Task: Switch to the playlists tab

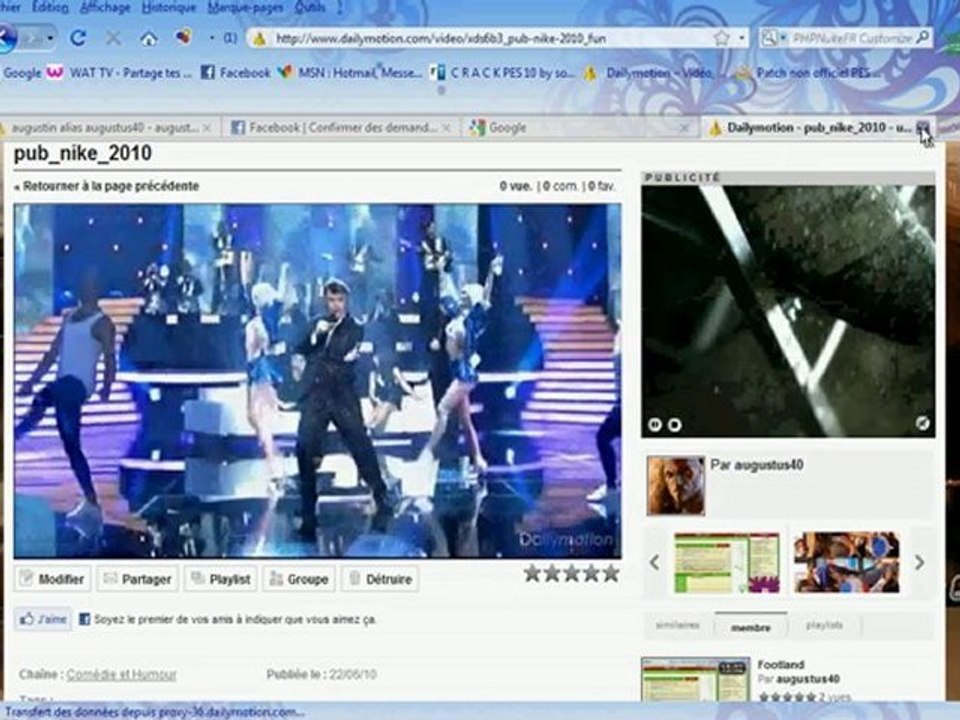Action: [x=824, y=626]
